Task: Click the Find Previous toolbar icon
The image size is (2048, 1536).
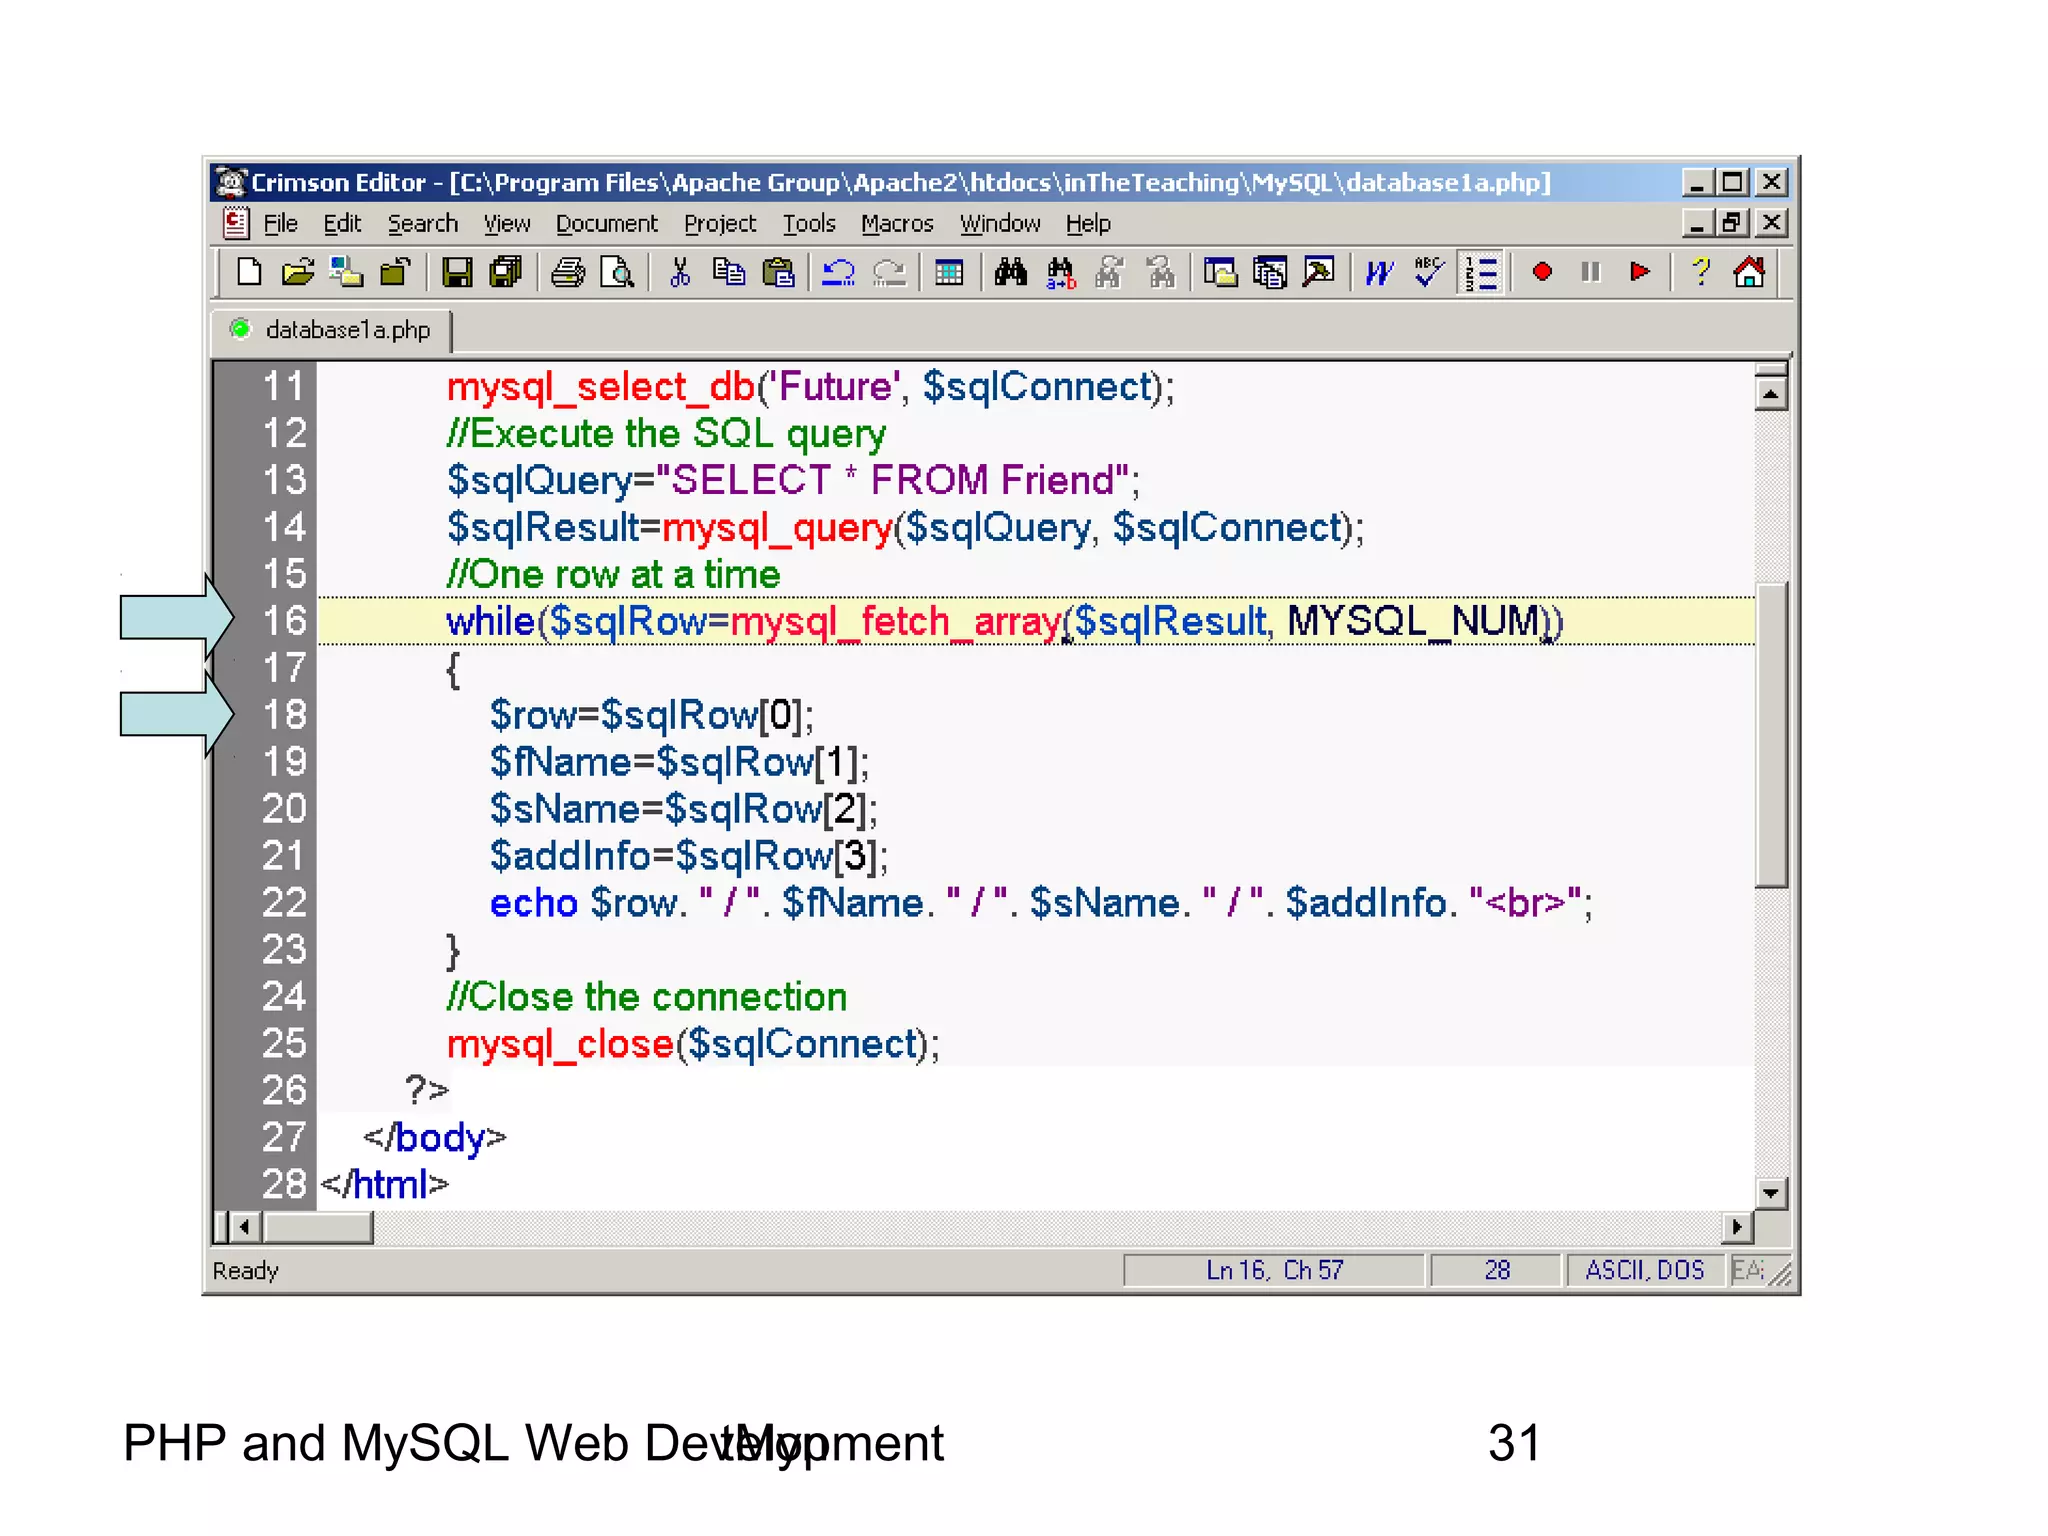Action: point(1160,272)
